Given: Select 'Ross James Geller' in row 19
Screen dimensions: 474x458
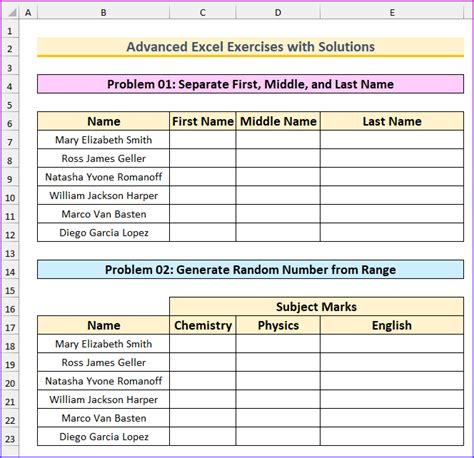Looking at the screenshot, I should coord(103,362).
